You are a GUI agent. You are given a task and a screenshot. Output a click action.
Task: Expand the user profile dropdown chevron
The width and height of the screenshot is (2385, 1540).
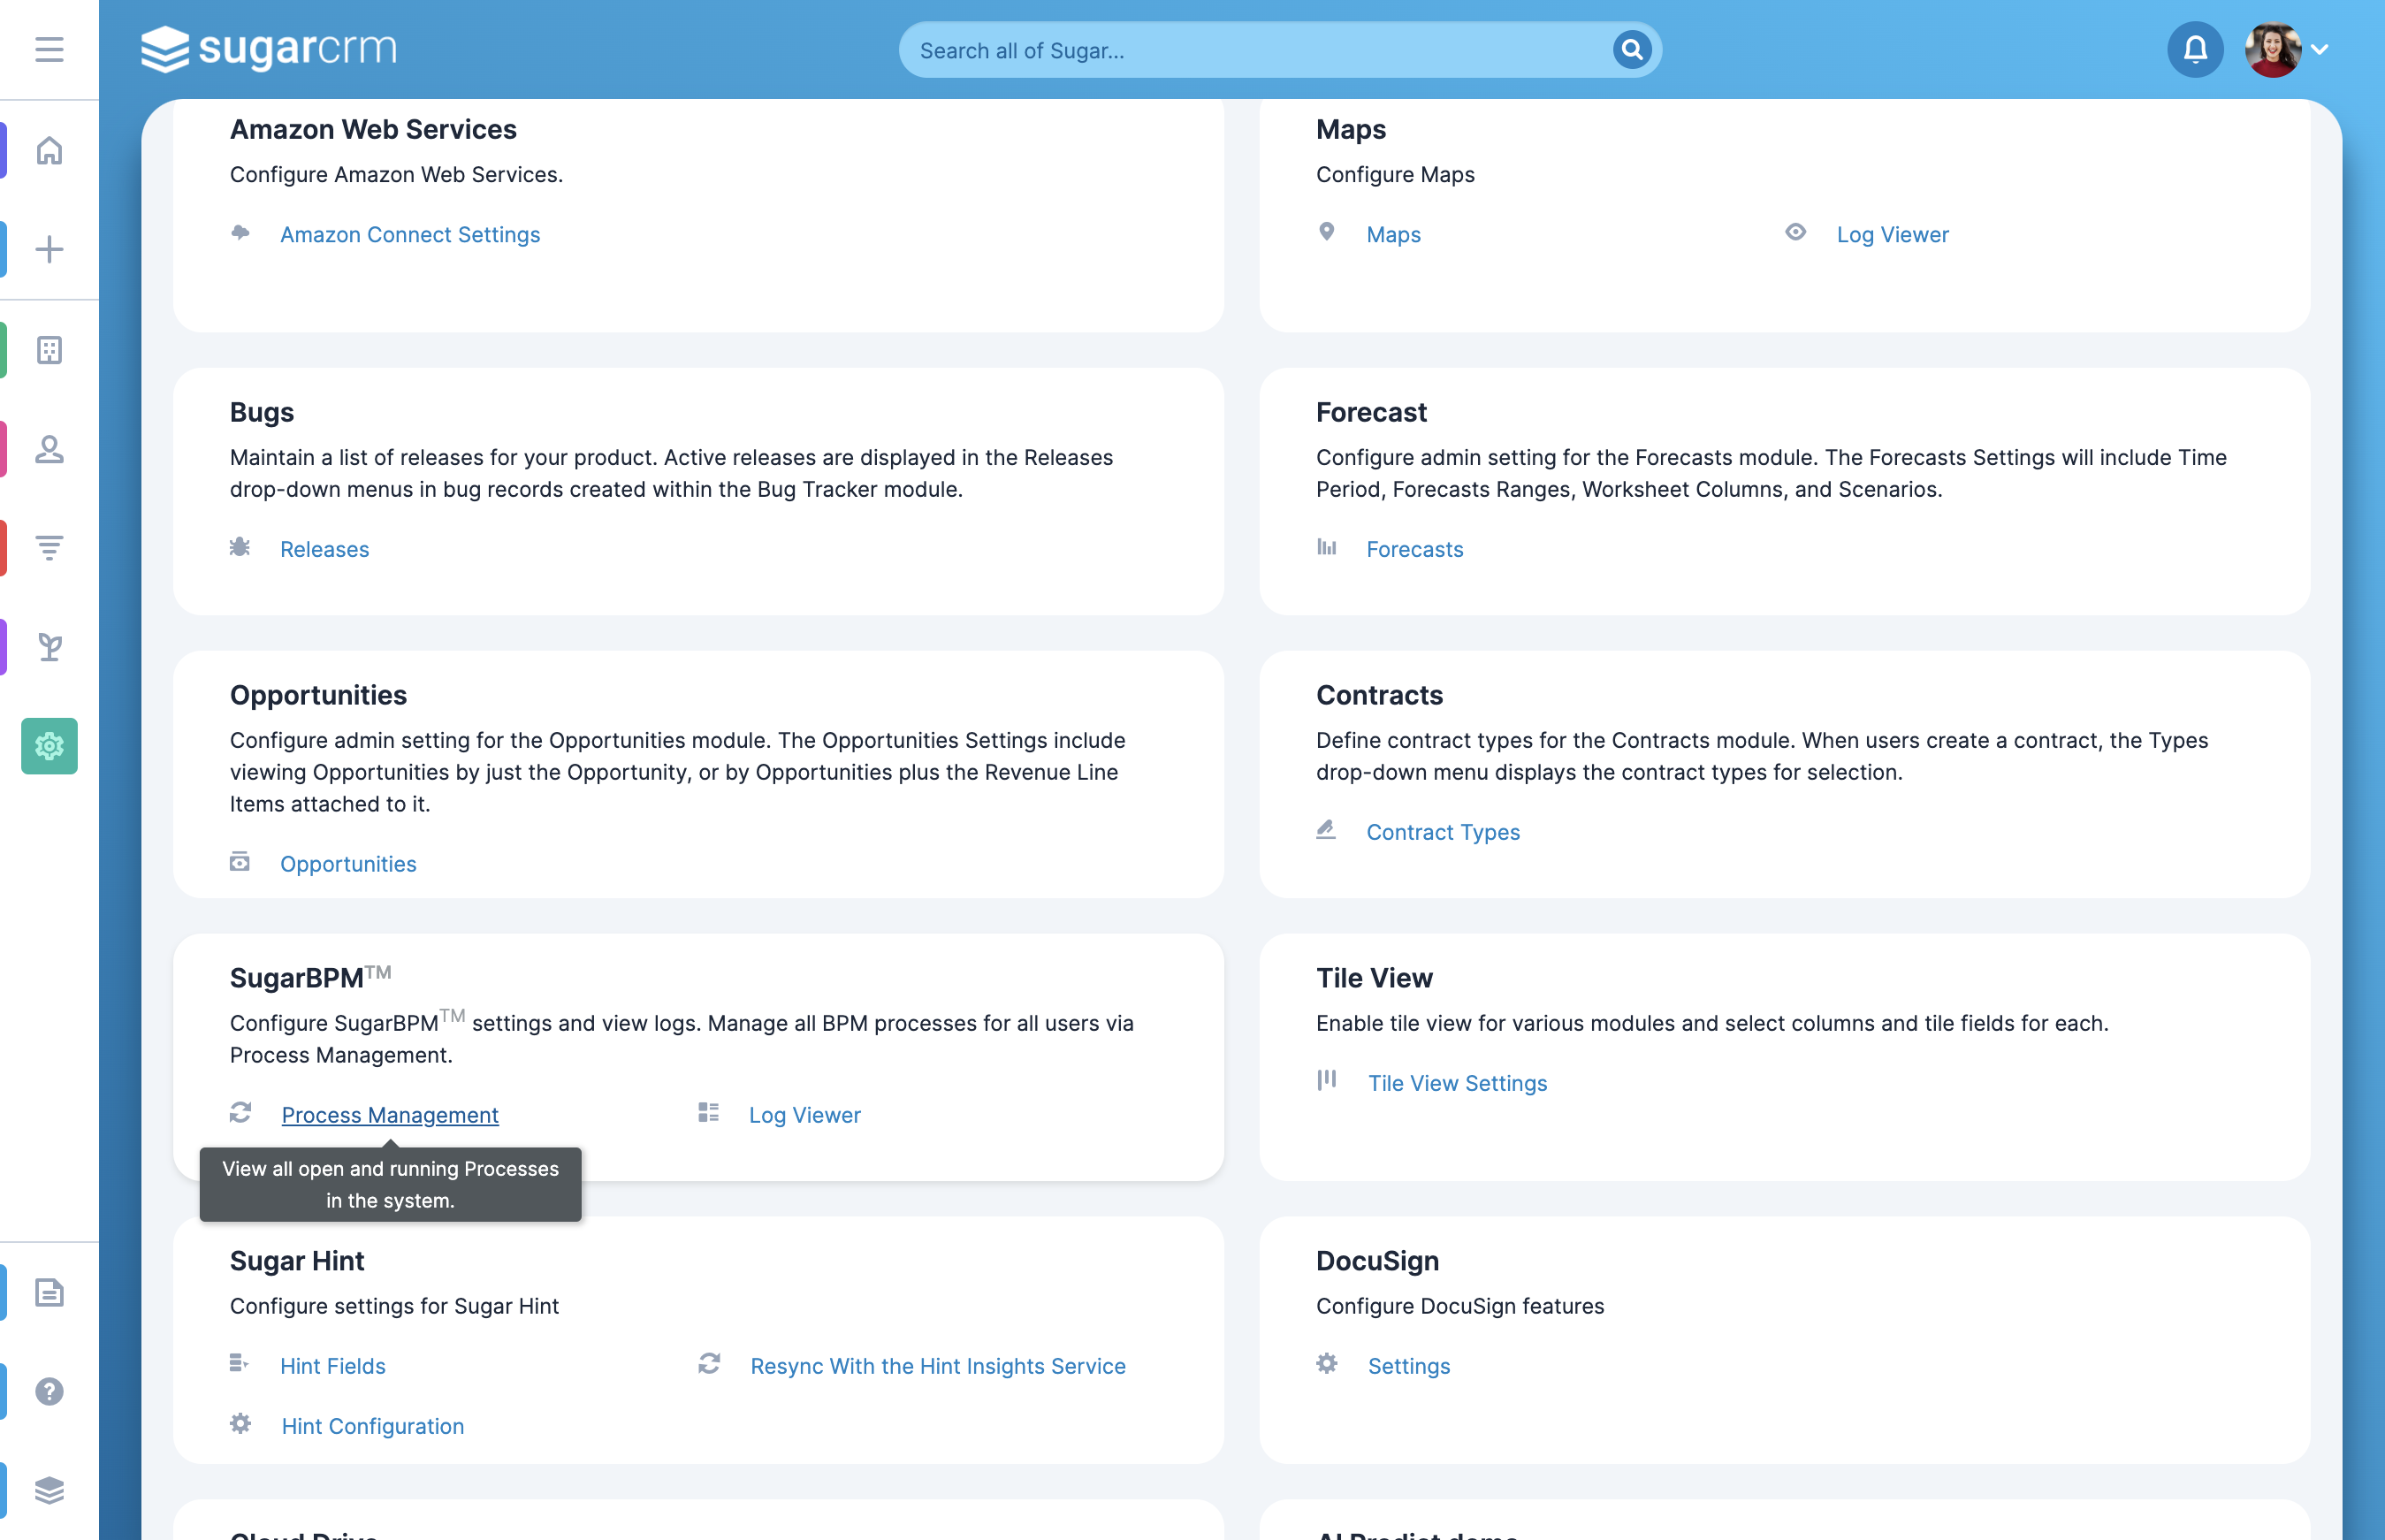pos(2320,49)
